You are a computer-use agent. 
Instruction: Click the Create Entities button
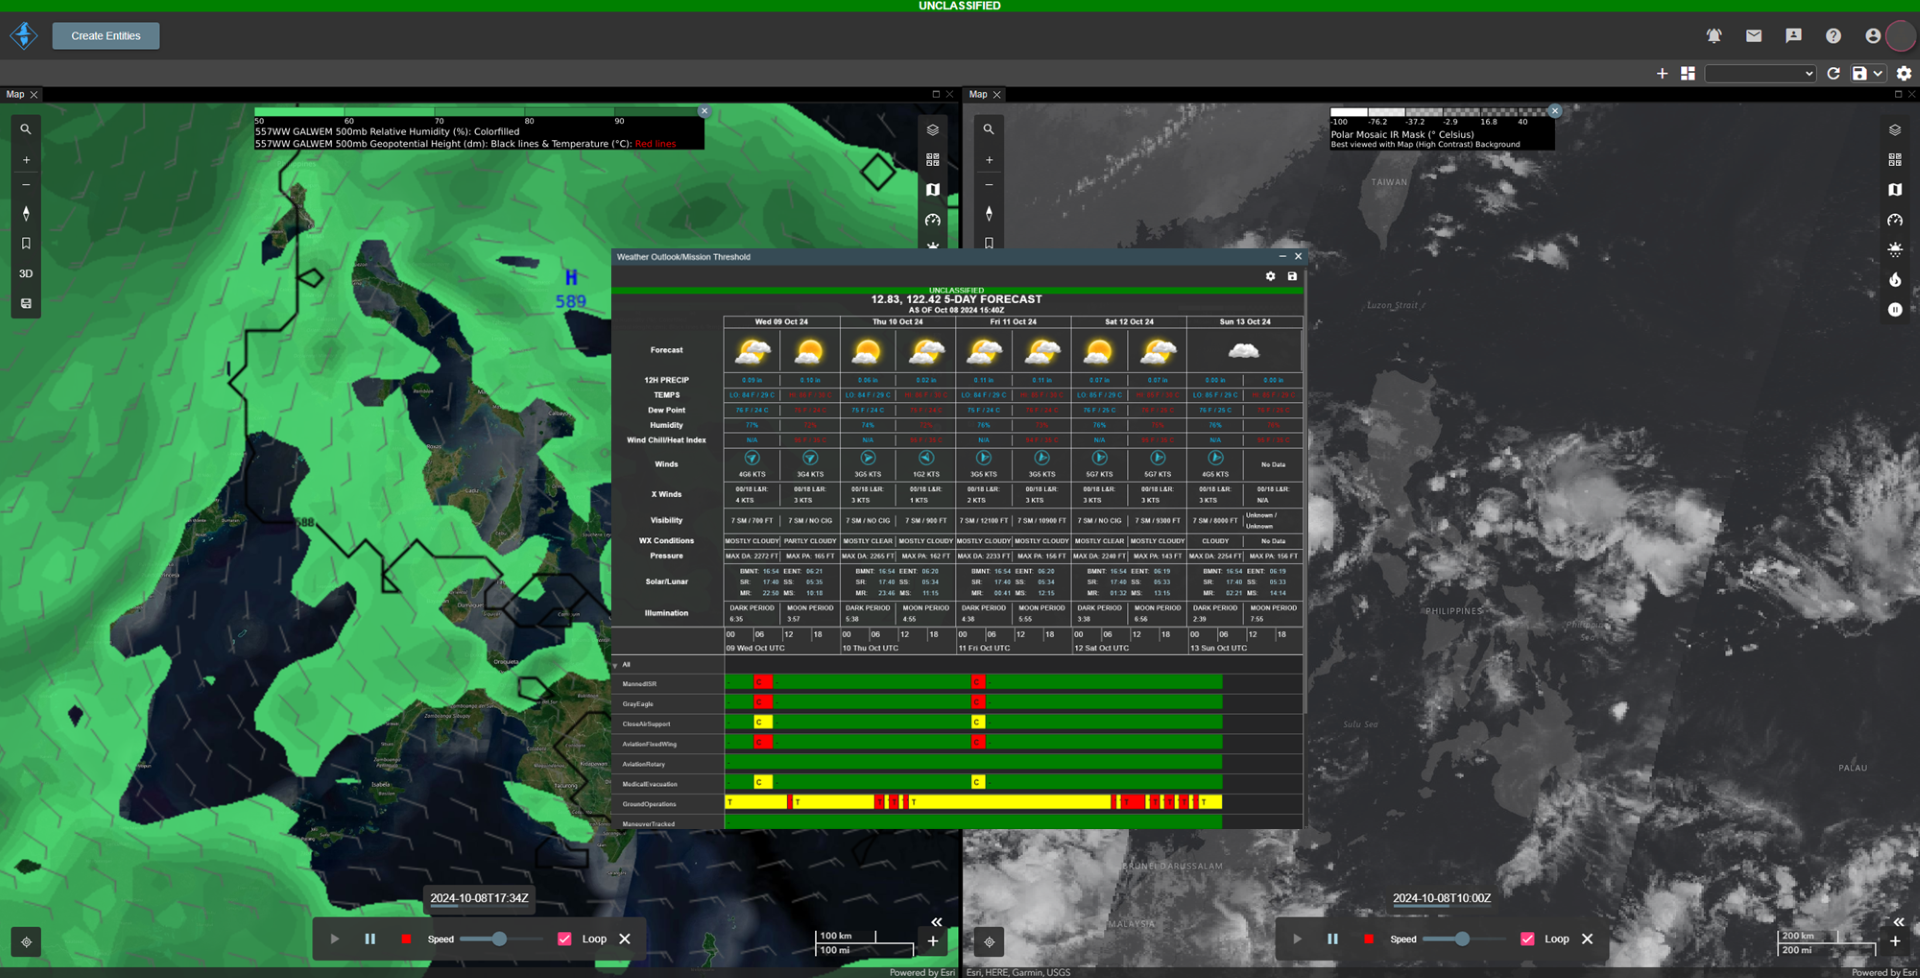point(106,36)
